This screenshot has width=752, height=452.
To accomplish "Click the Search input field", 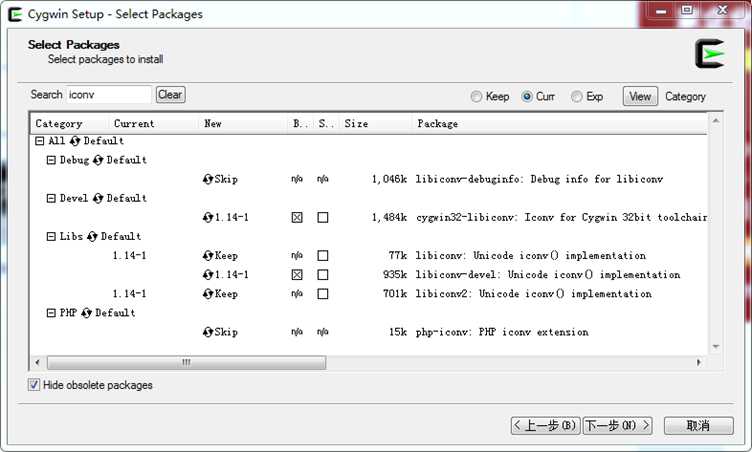I will point(109,95).
